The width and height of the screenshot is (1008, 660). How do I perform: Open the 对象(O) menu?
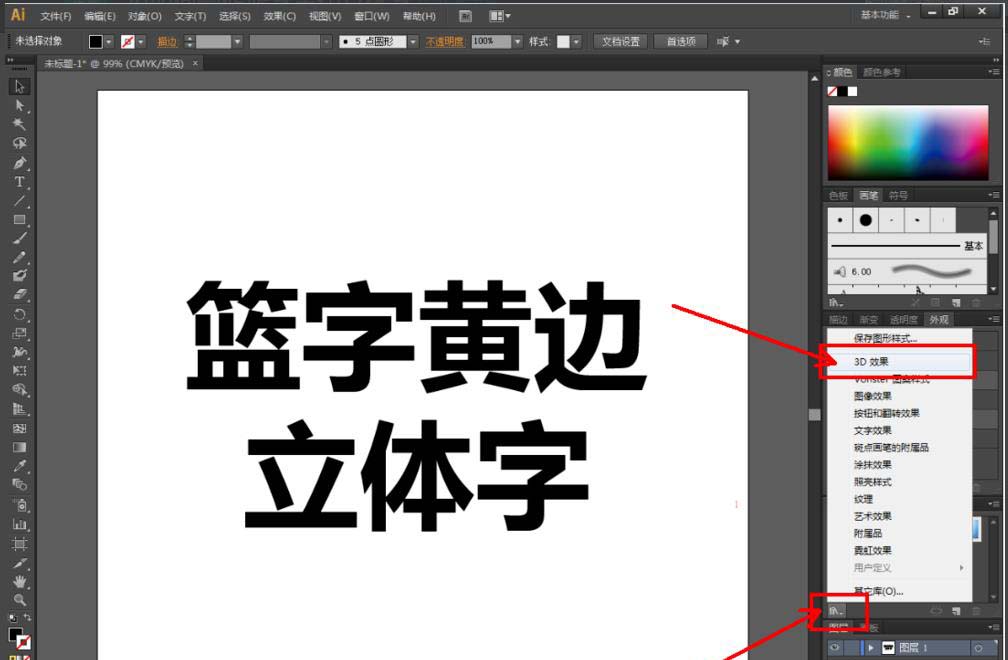(x=144, y=16)
